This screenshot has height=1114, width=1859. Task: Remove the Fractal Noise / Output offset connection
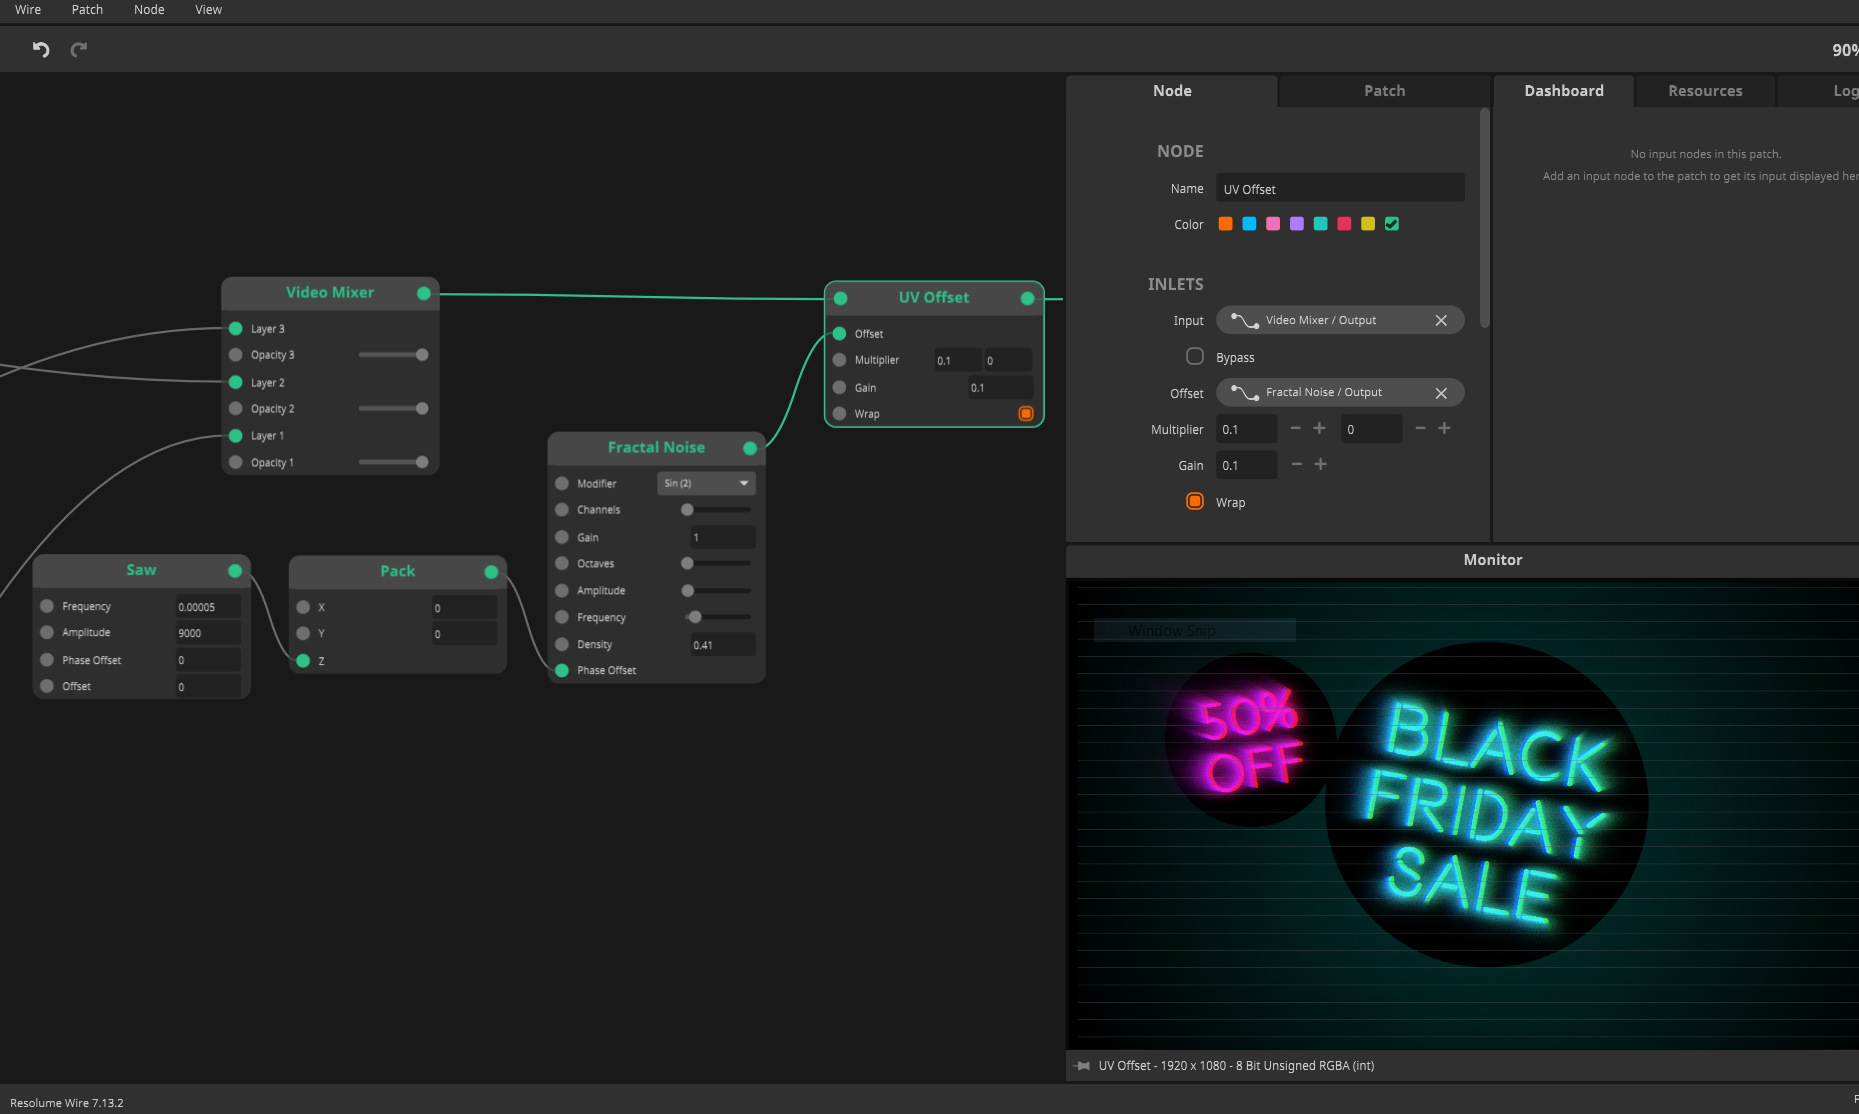pos(1441,393)
